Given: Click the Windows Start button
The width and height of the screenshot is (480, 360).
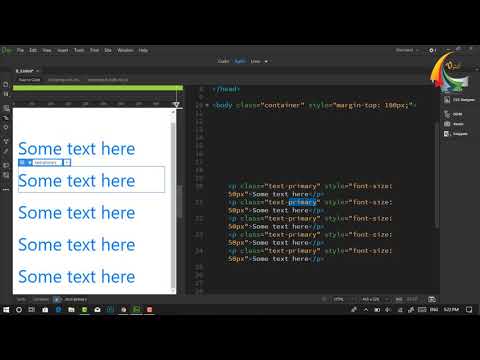Looking at the screenshot, I should point(6,310).
